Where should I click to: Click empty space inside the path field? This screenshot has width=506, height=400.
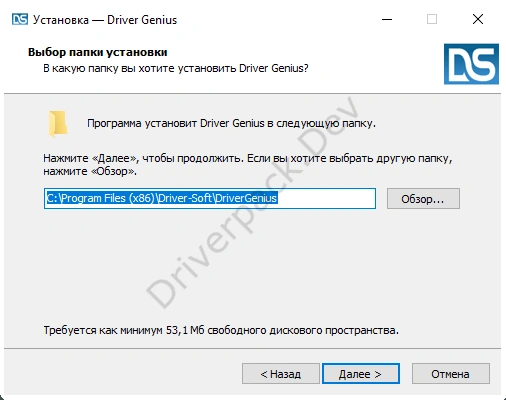pos(326,199)
